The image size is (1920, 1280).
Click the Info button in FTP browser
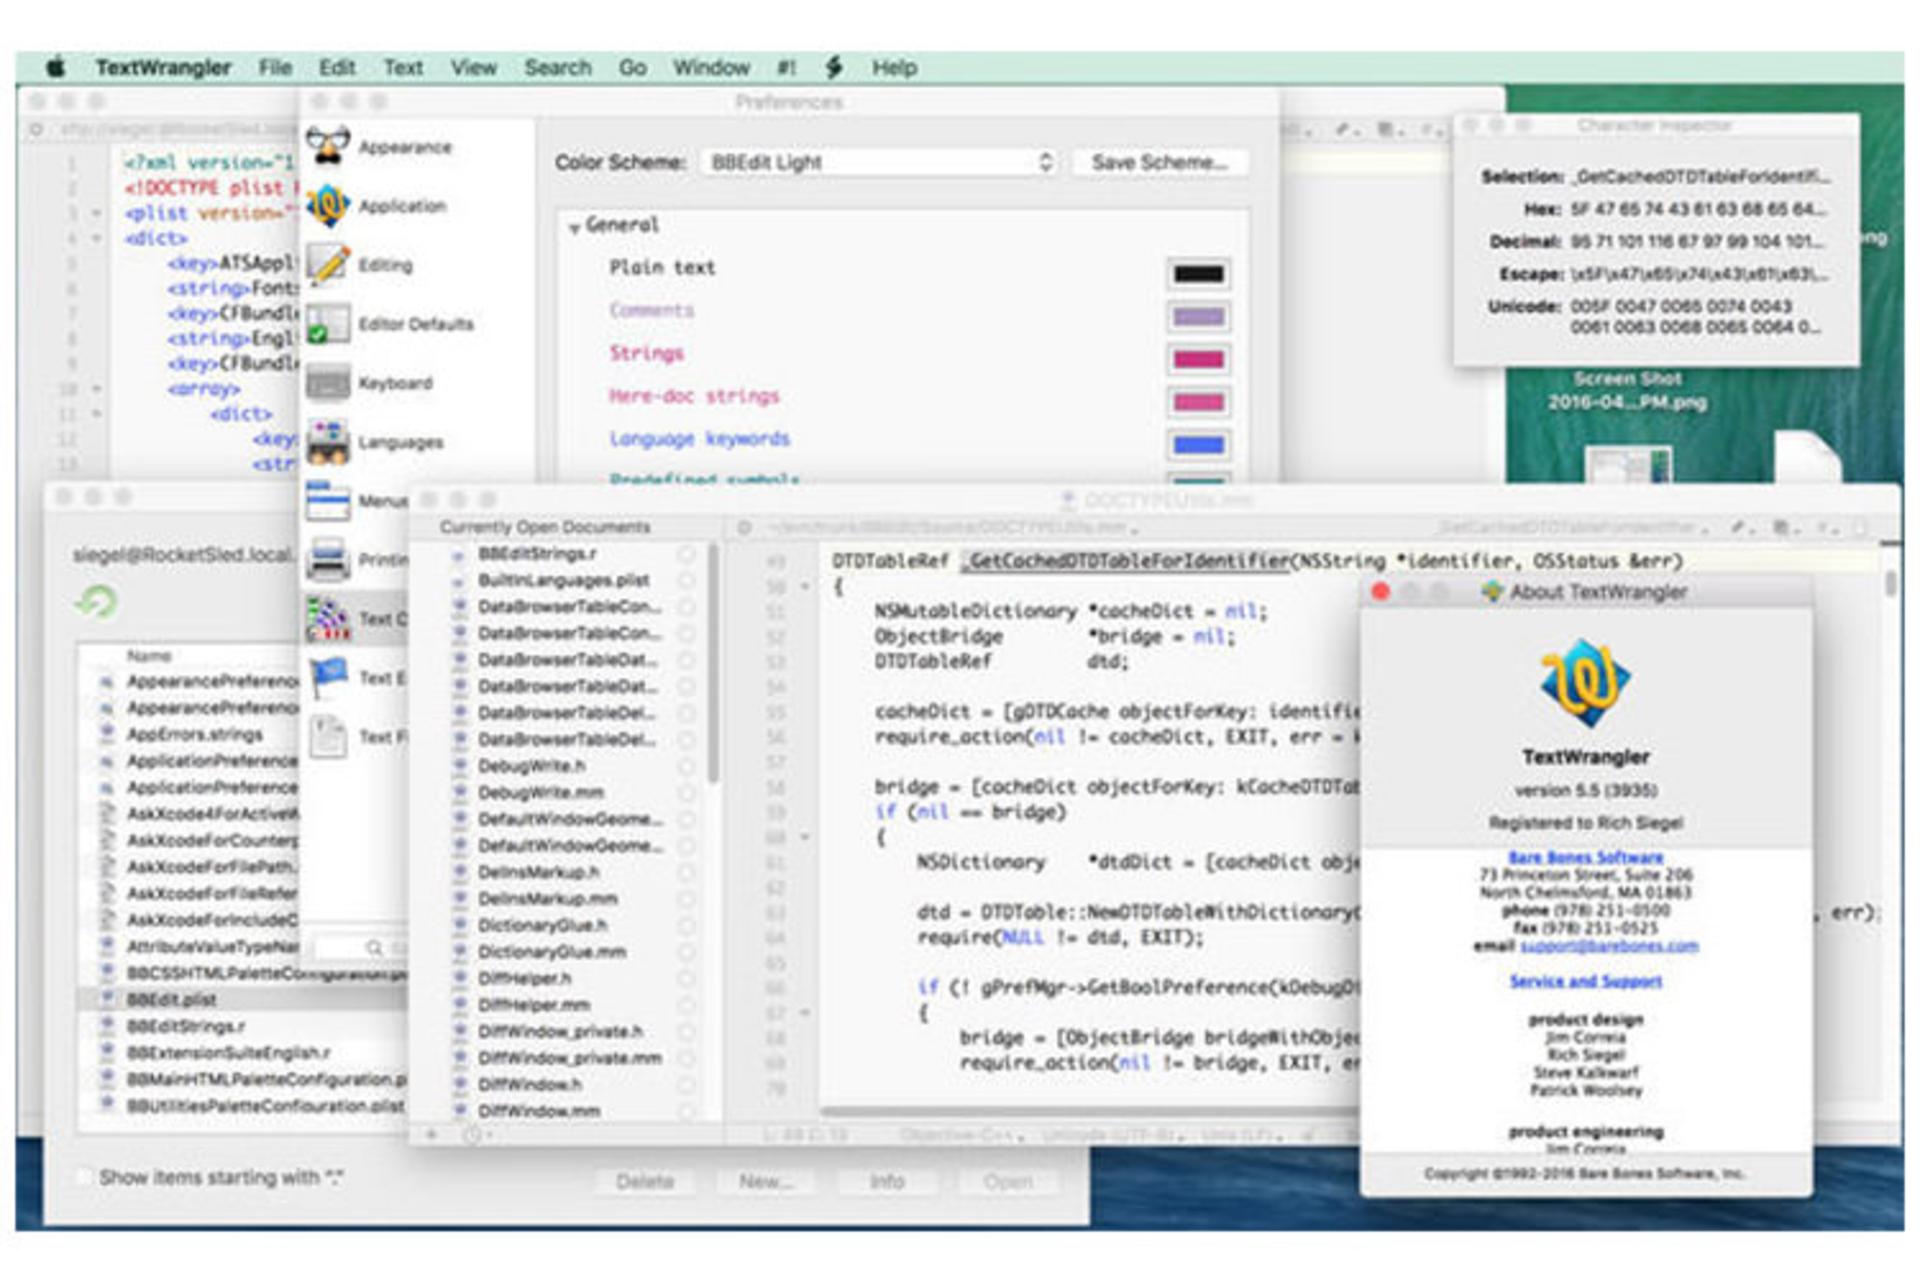pos(887,1181)
